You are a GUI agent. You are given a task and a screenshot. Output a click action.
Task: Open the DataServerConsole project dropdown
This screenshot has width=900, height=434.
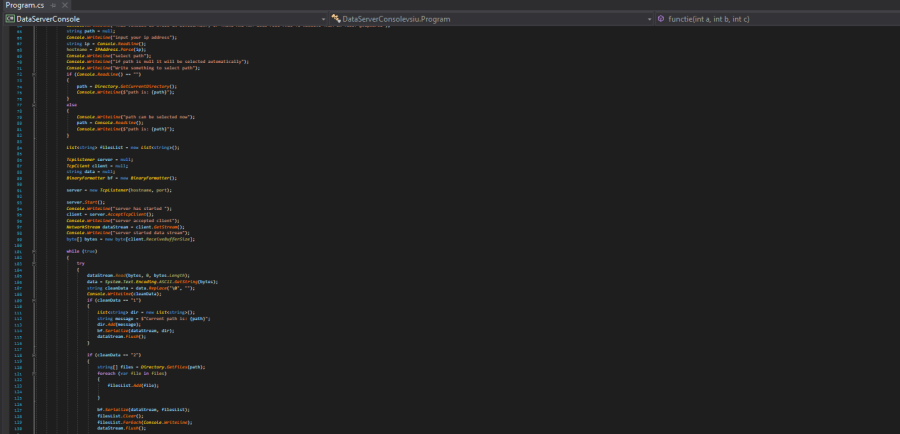pyautogui.click(x=165, y=19)
